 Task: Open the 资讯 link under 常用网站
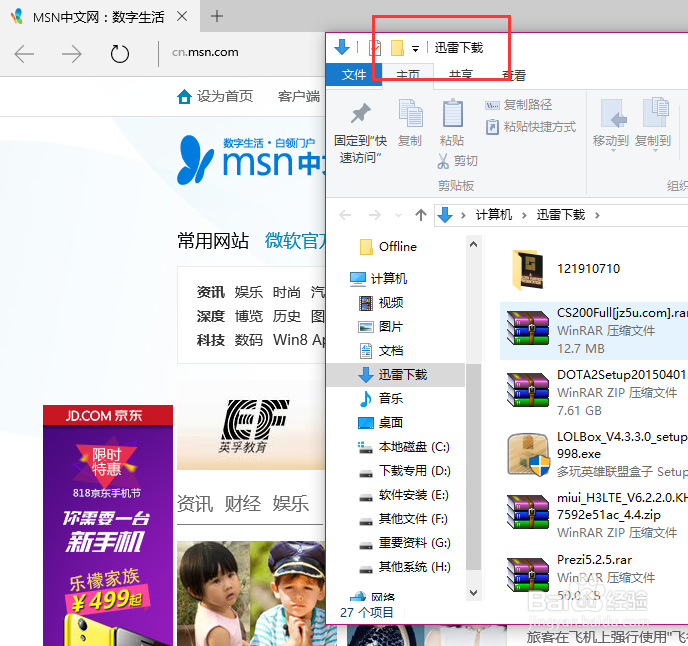pos(211,292)
